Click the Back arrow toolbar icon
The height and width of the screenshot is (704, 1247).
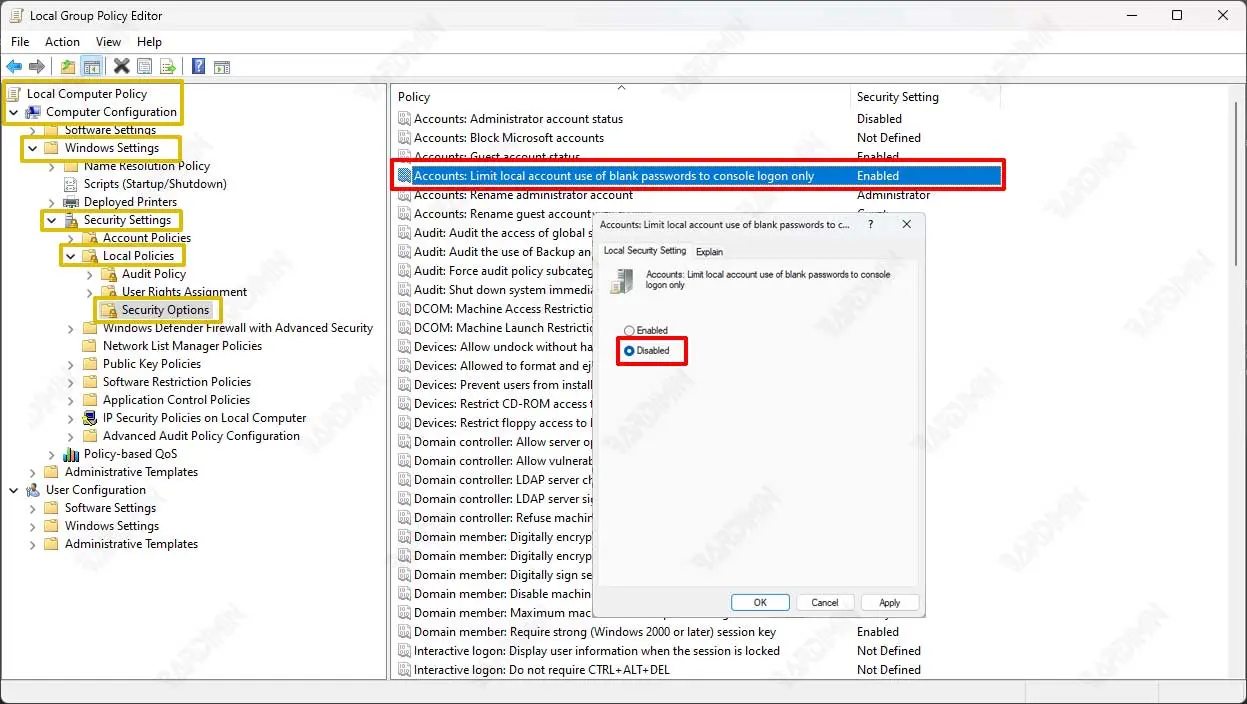pos(14,67)
